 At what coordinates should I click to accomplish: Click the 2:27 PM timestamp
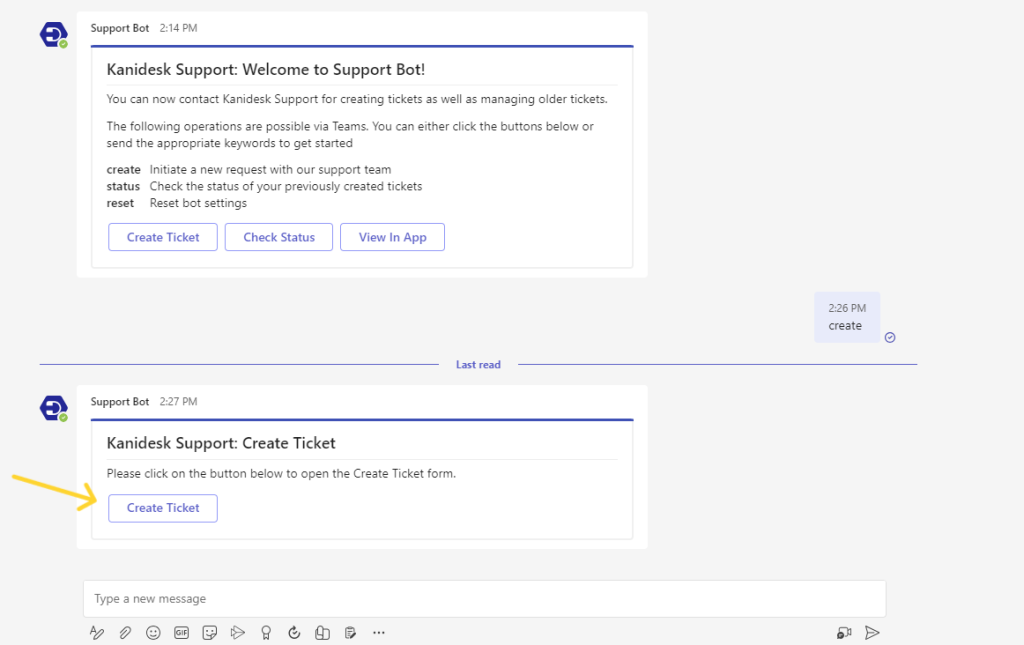pyautogui.click(x=178, y=401)
